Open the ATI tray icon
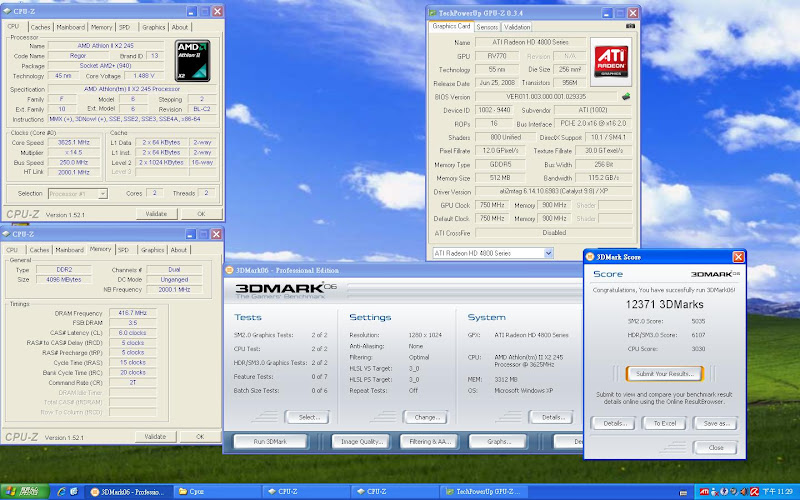 tap(704, 492)
